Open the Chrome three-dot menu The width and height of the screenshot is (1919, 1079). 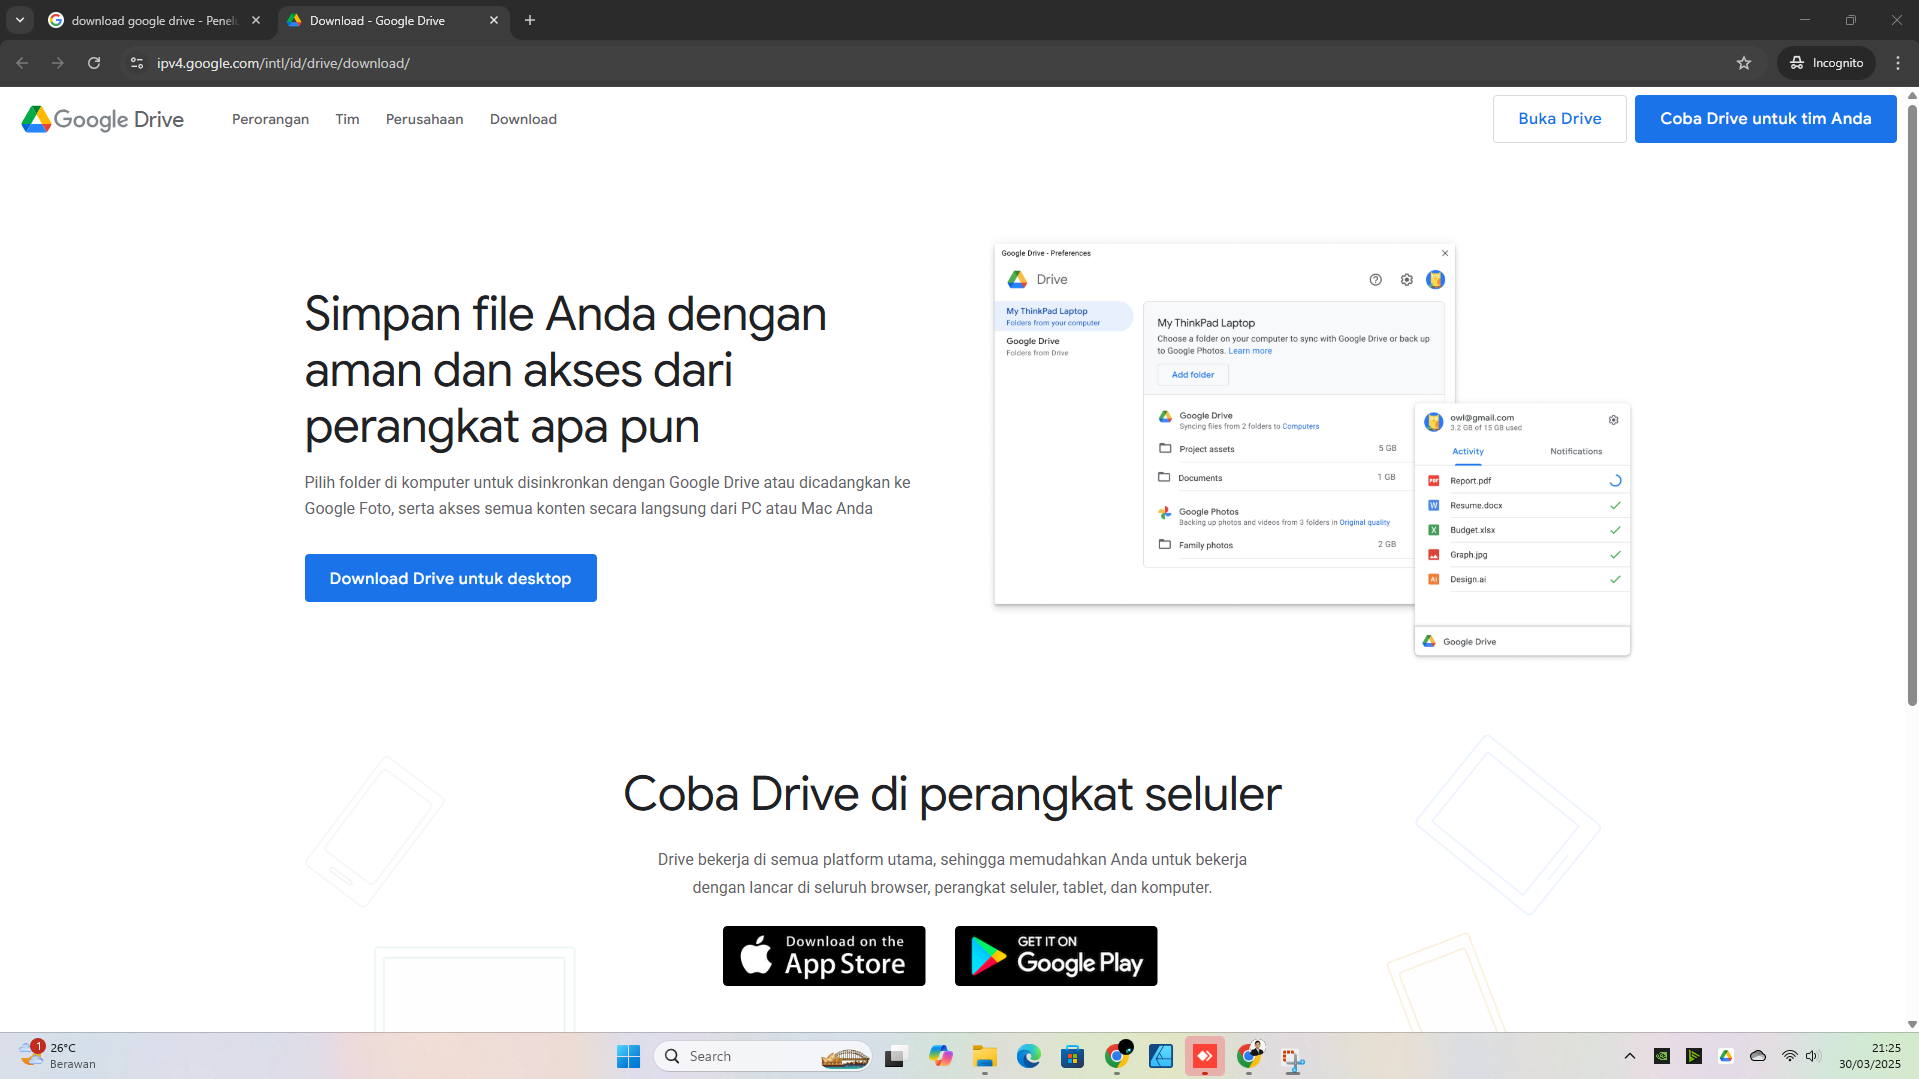click(1898, 63)
